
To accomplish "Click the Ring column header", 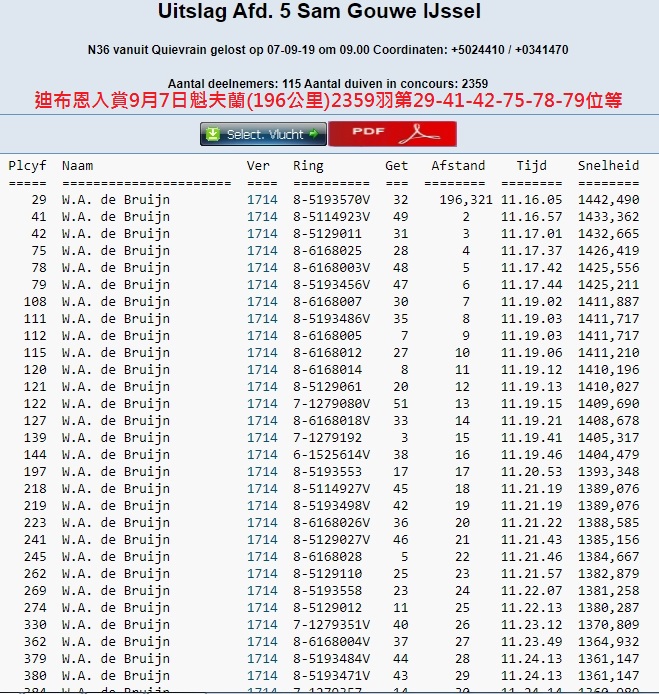I will (308, 166).
